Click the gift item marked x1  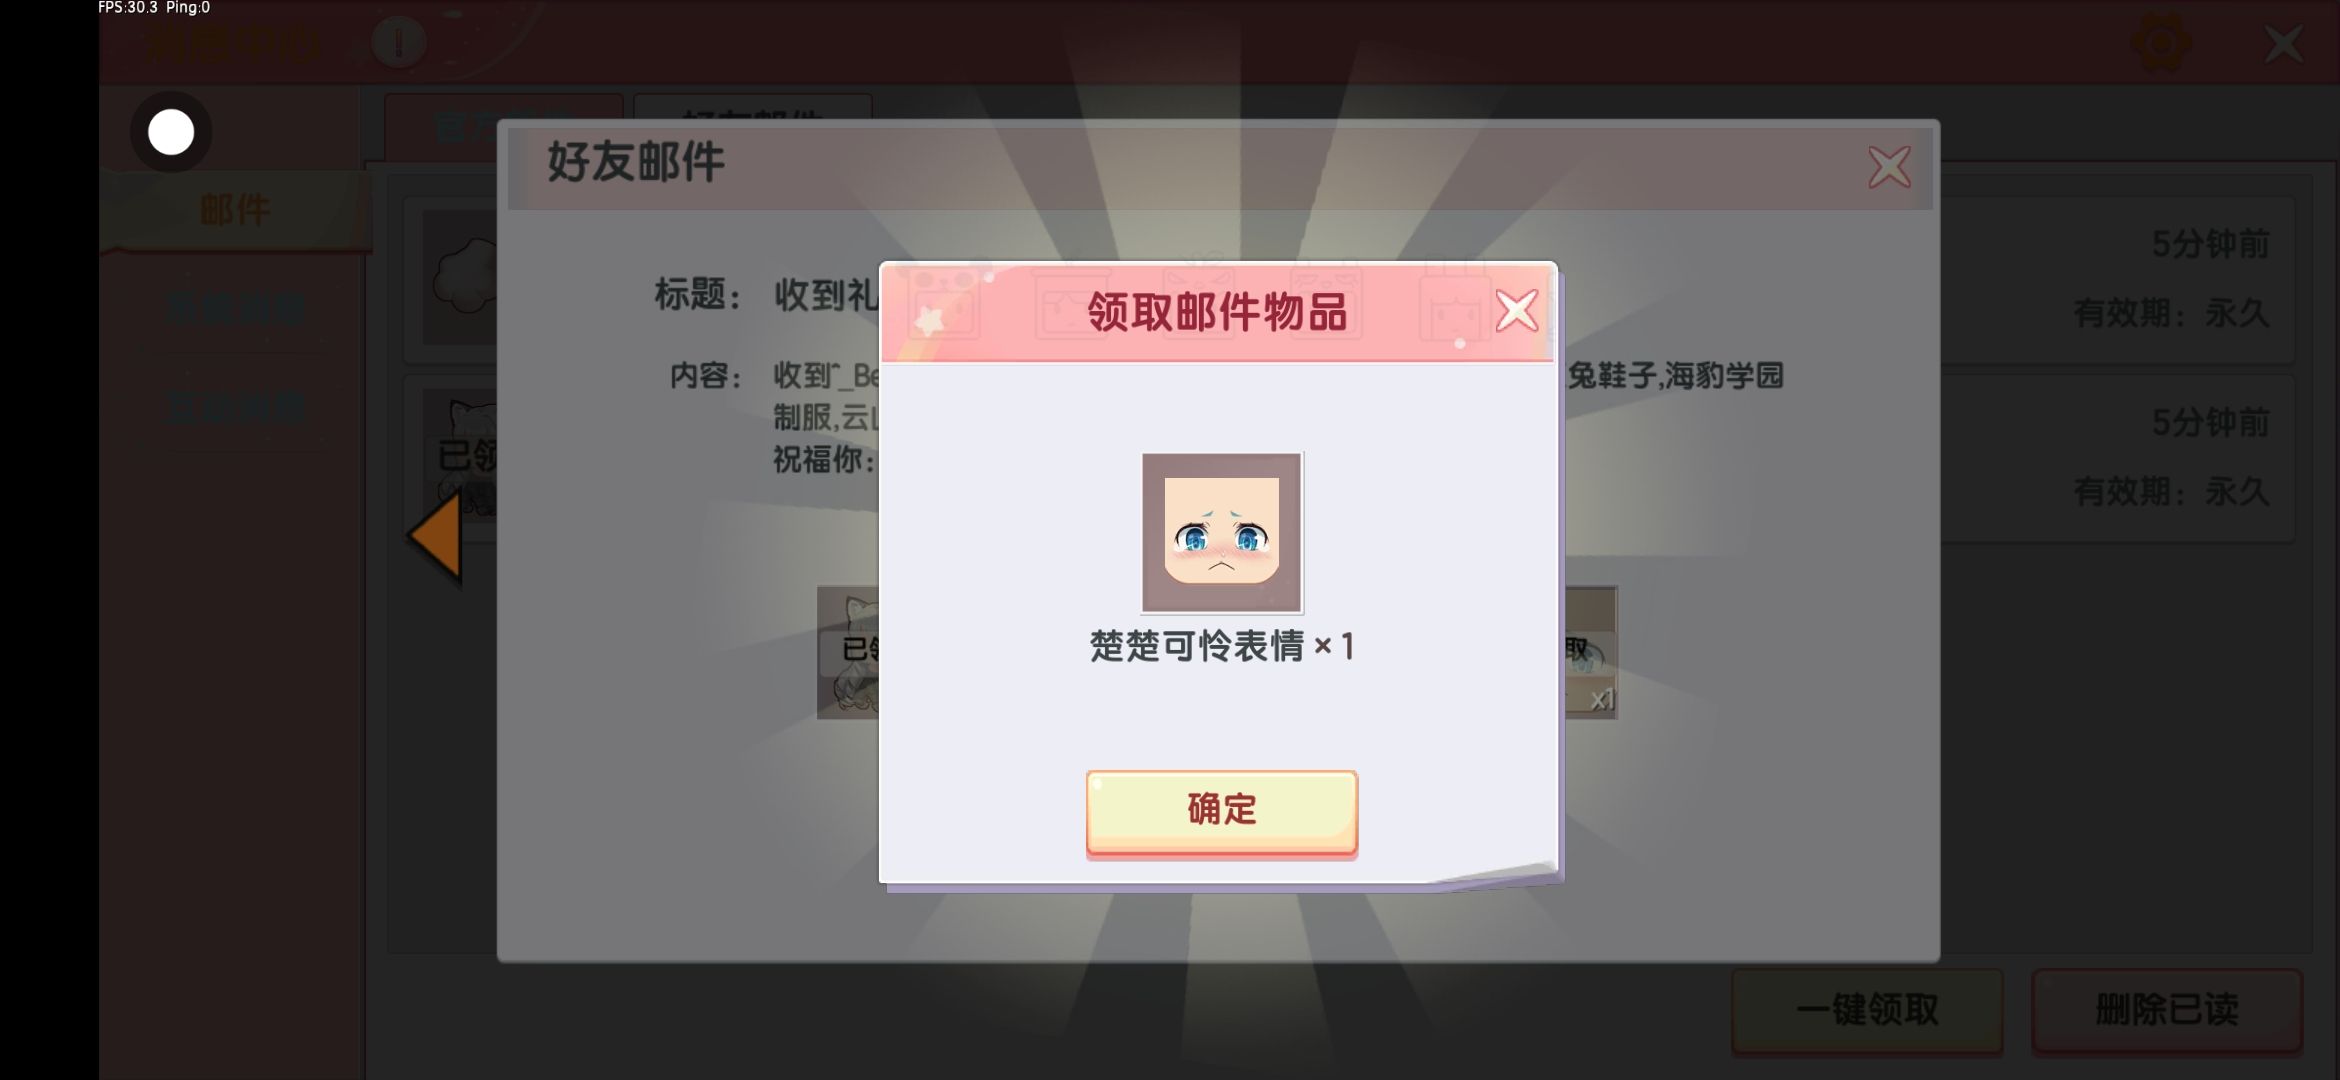click(x=1590, y=652)
